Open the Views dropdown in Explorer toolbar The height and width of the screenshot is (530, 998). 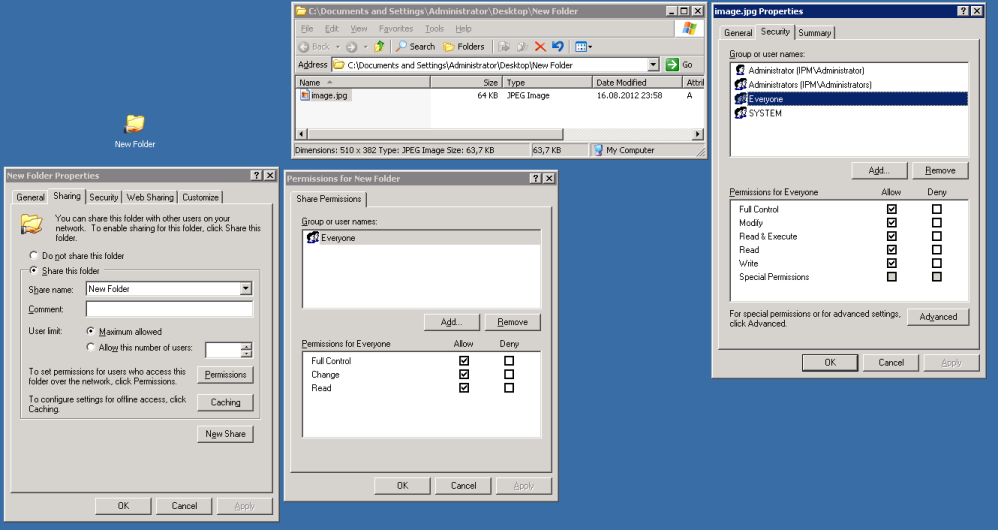(584, 46)
